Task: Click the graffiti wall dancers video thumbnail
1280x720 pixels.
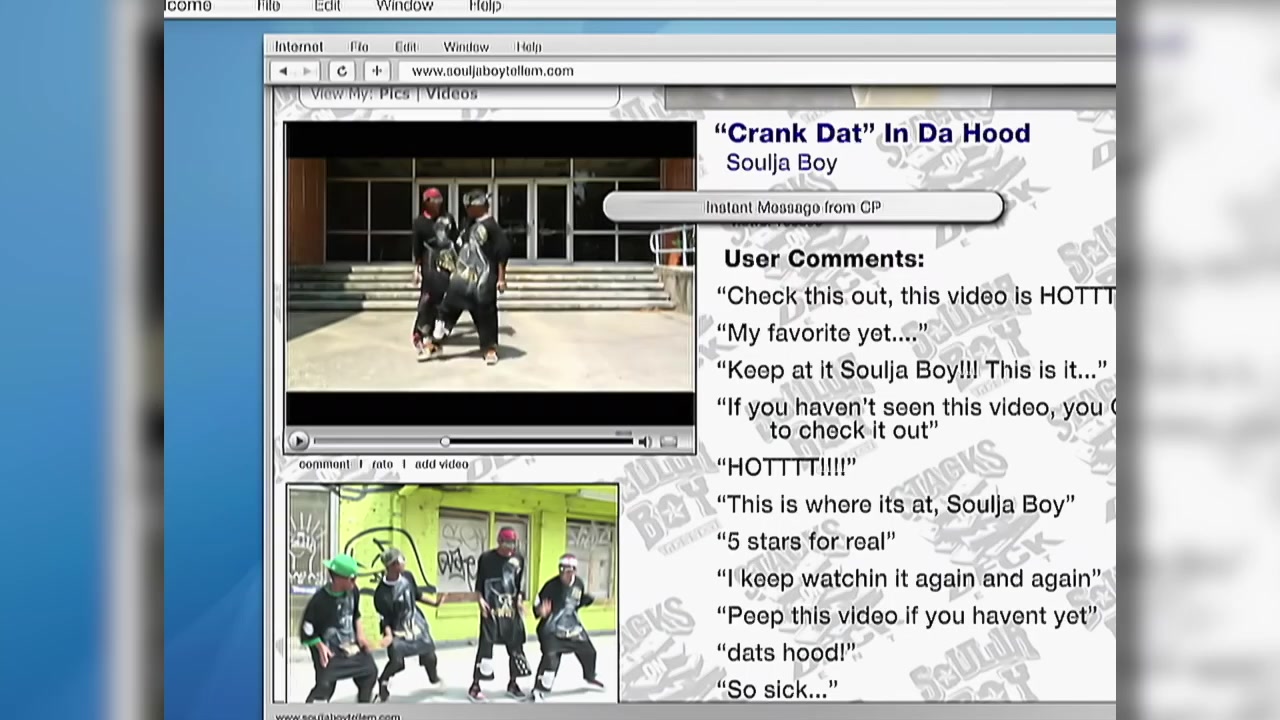Action: coord(452,594)
